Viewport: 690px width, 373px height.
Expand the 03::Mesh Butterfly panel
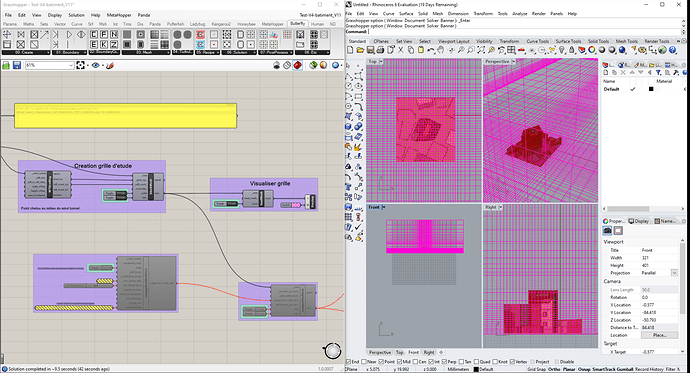point(146,52)
